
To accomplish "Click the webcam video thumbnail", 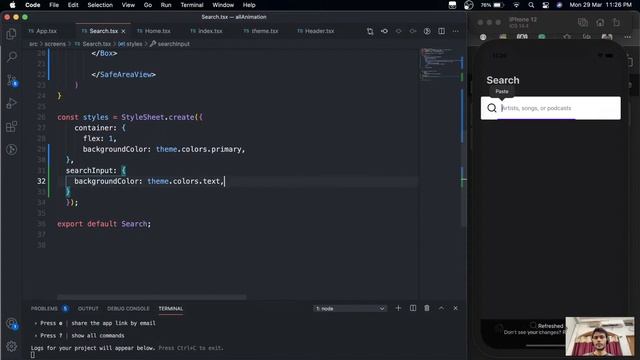I will pos(600,336).
